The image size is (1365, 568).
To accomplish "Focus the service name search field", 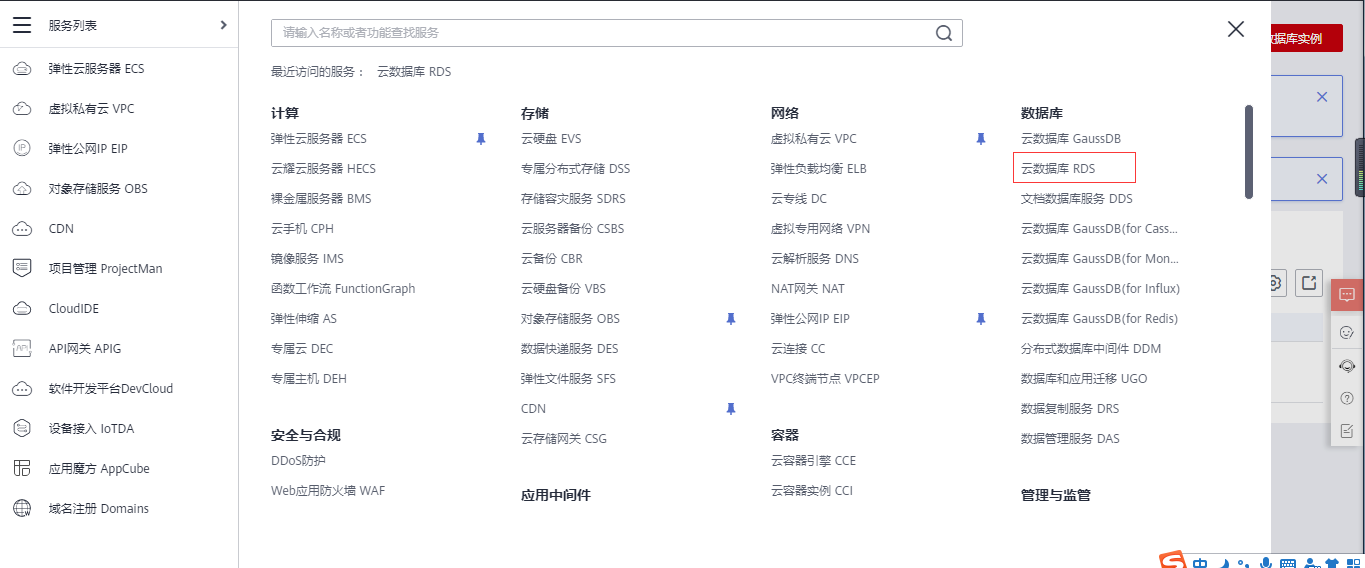I will [617, 33].
